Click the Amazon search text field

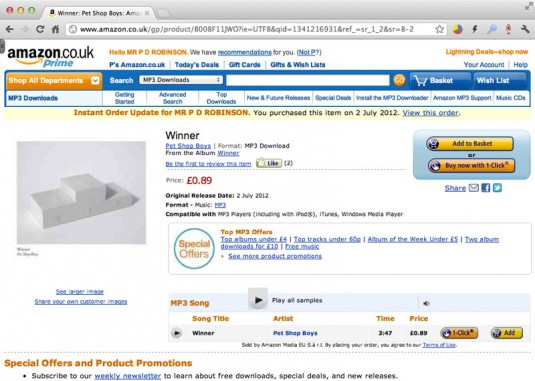point(308,80)
